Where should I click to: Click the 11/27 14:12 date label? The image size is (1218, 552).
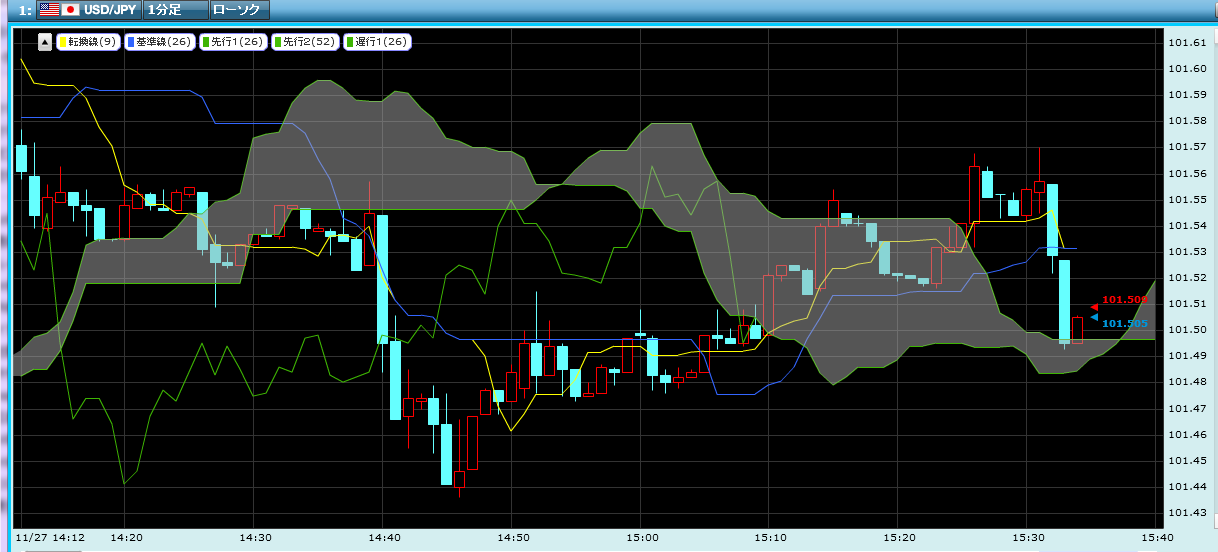(50, 537)
